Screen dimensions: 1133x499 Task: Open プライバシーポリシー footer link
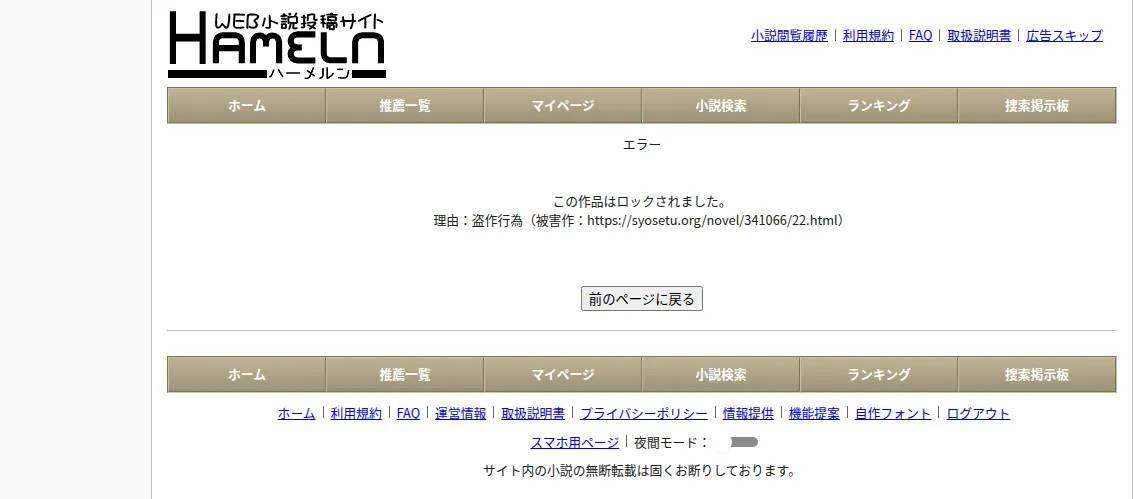(644, 414)
